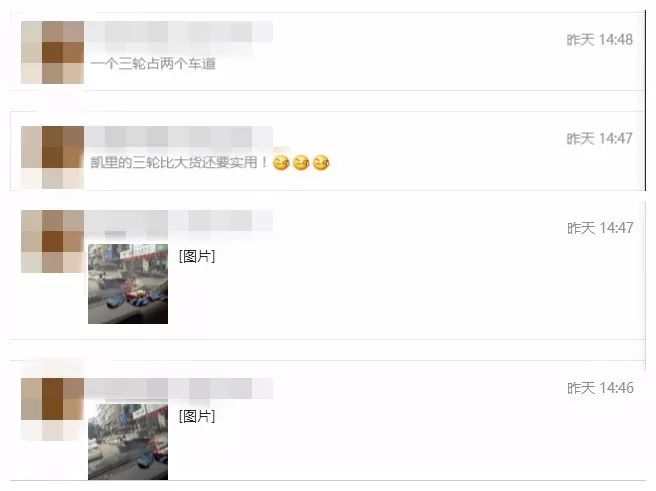The width and height of the screenshot is (656, 491).
Task: Click the first laughing emoji in the message
Action: coord(281,162)
